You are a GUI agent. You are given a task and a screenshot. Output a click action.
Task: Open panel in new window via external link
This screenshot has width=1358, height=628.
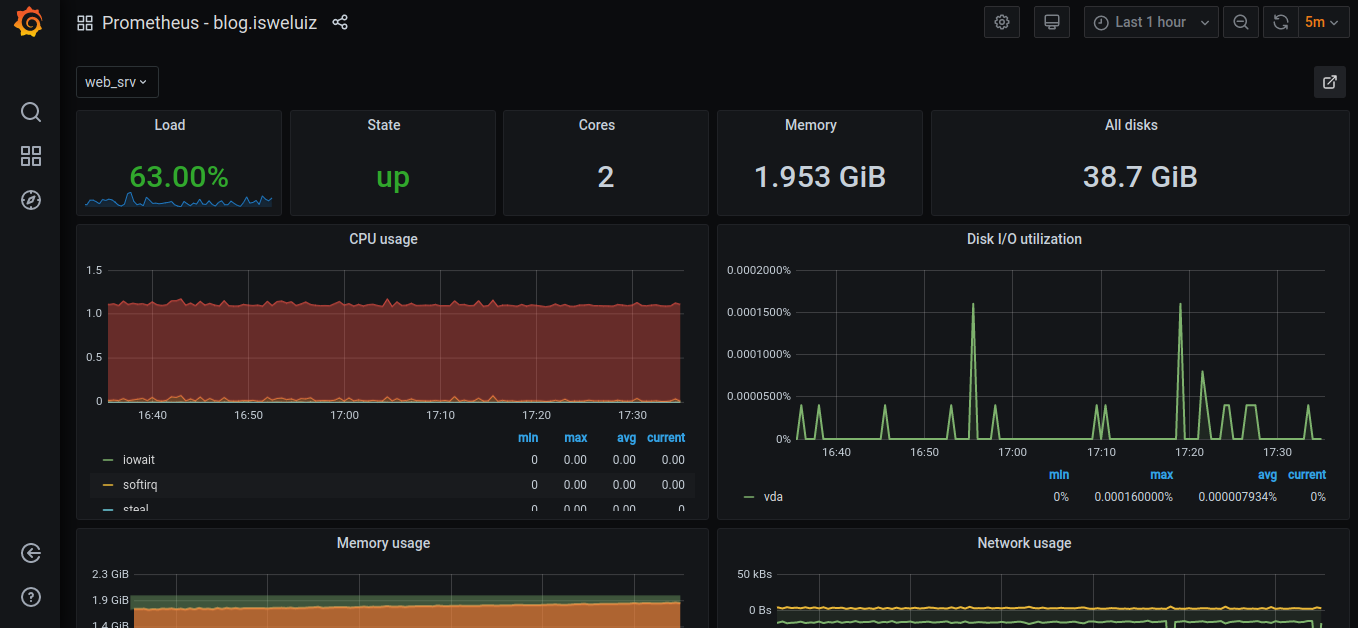pyautogui.click(x=1329, y=82)
